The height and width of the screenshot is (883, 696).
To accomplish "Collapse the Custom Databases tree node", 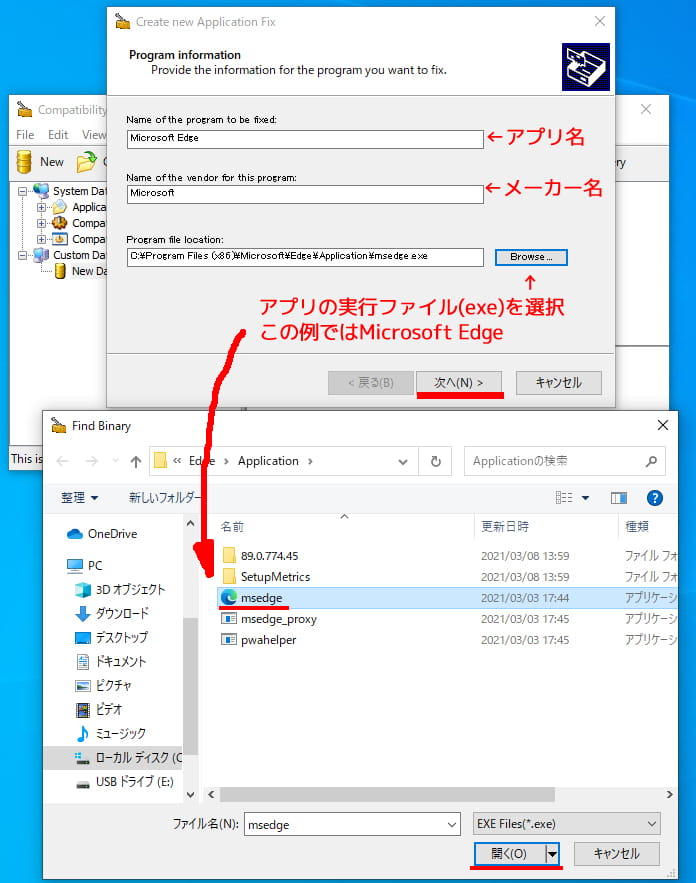I will coord(22,255).
